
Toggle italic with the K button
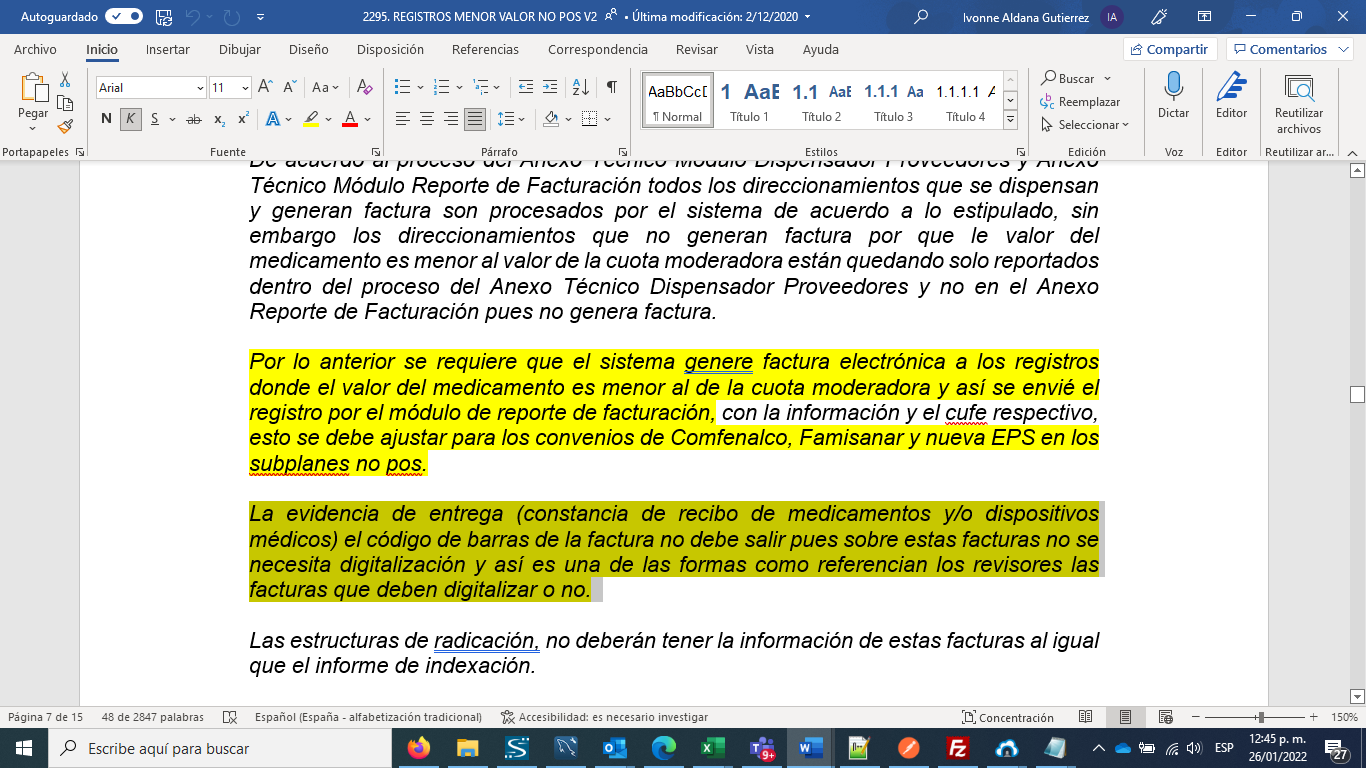click(131, 119)
